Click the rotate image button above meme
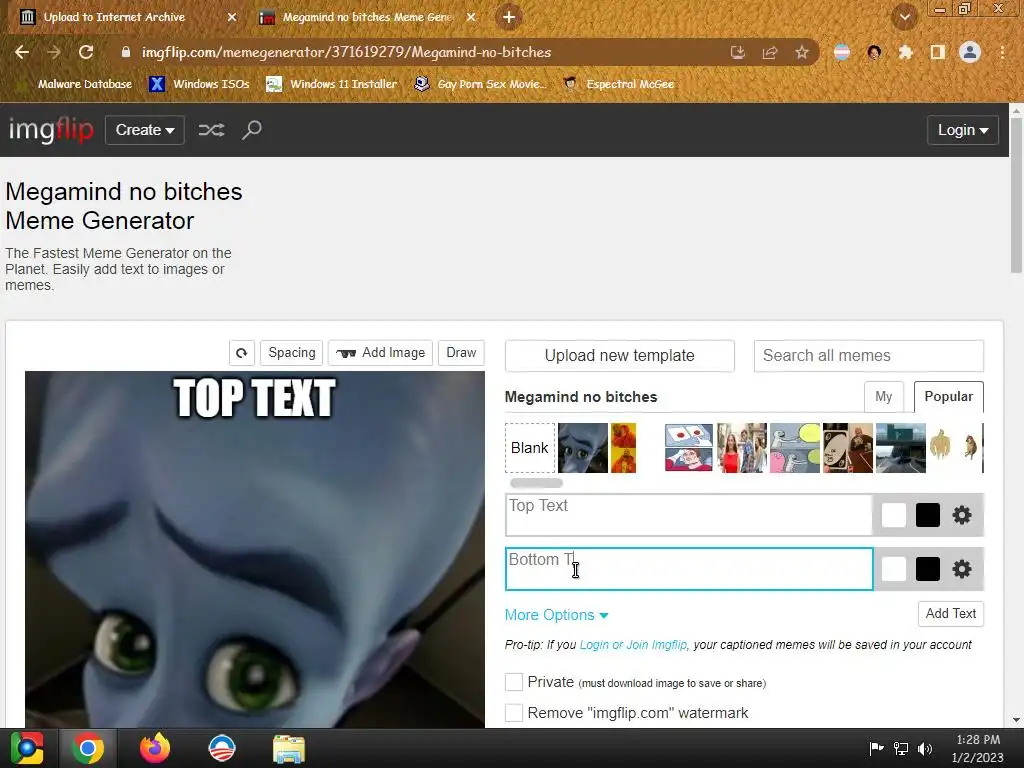1024x768 pixels. pos(242,353)
